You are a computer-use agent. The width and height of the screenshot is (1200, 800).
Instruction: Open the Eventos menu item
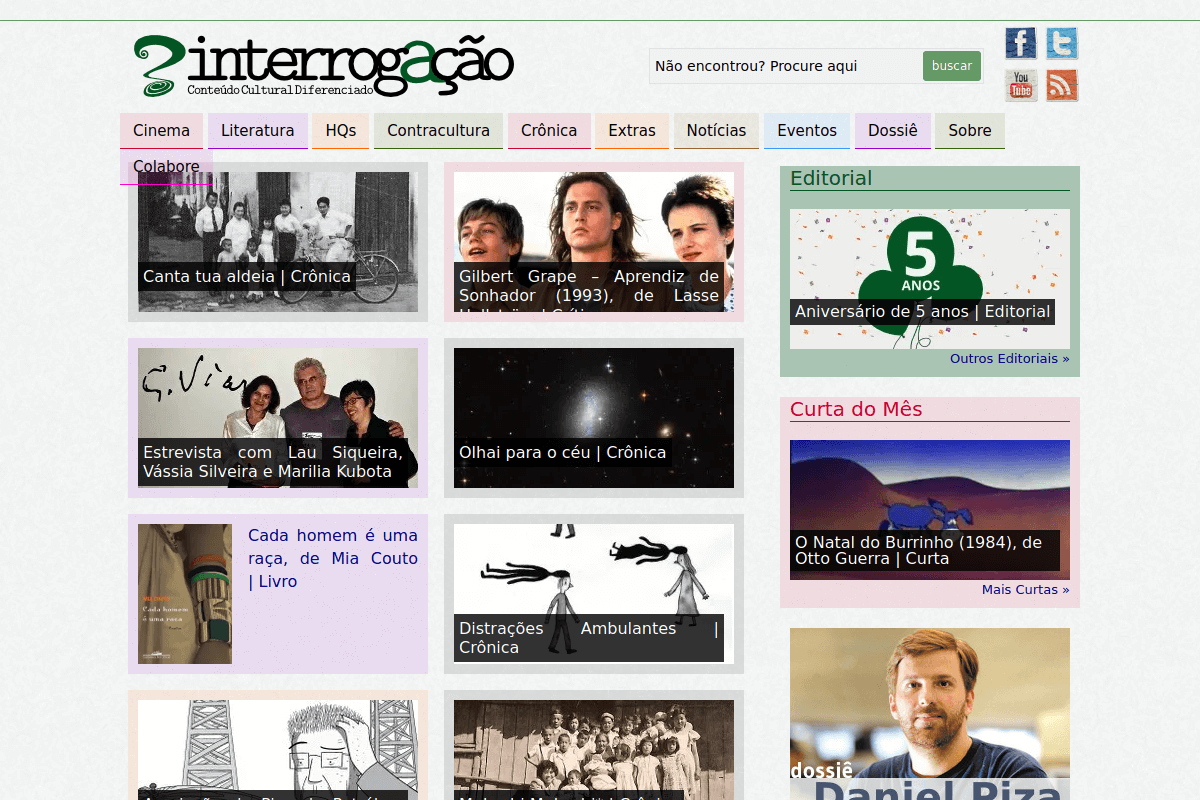click(x=807, y=131)
